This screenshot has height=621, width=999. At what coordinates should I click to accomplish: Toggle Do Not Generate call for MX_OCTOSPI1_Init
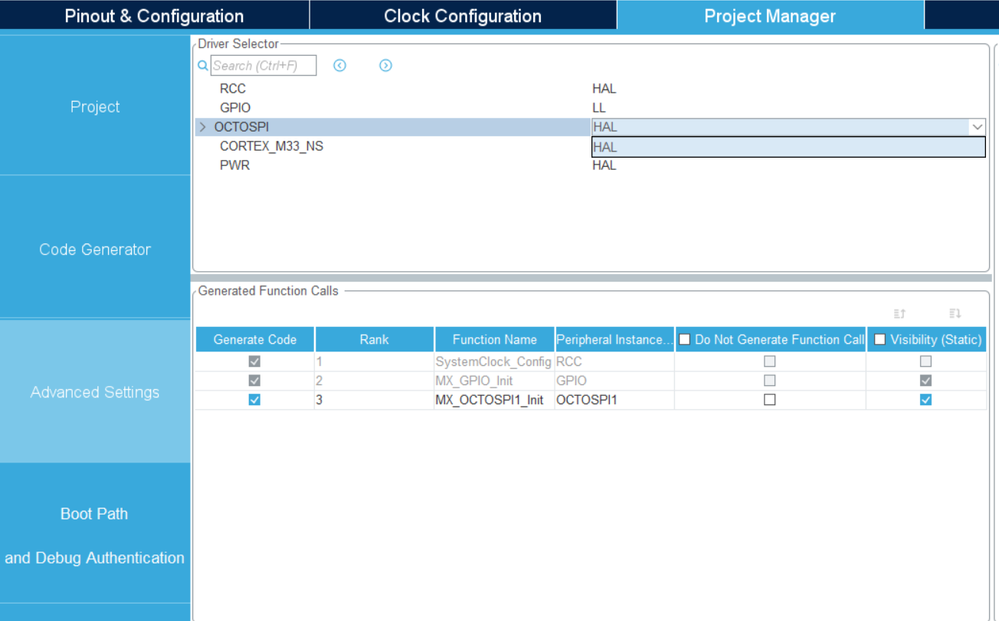pyautogui.click(x=770, y=400)
